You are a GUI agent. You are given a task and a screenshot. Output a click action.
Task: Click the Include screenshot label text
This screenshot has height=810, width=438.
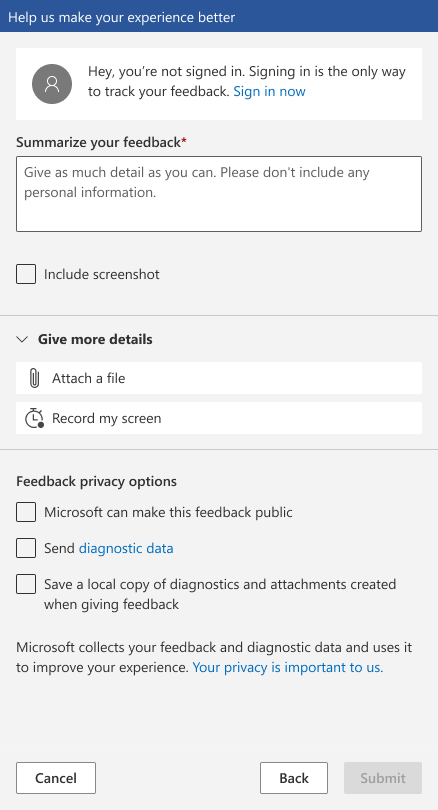(x=102, y=274)
